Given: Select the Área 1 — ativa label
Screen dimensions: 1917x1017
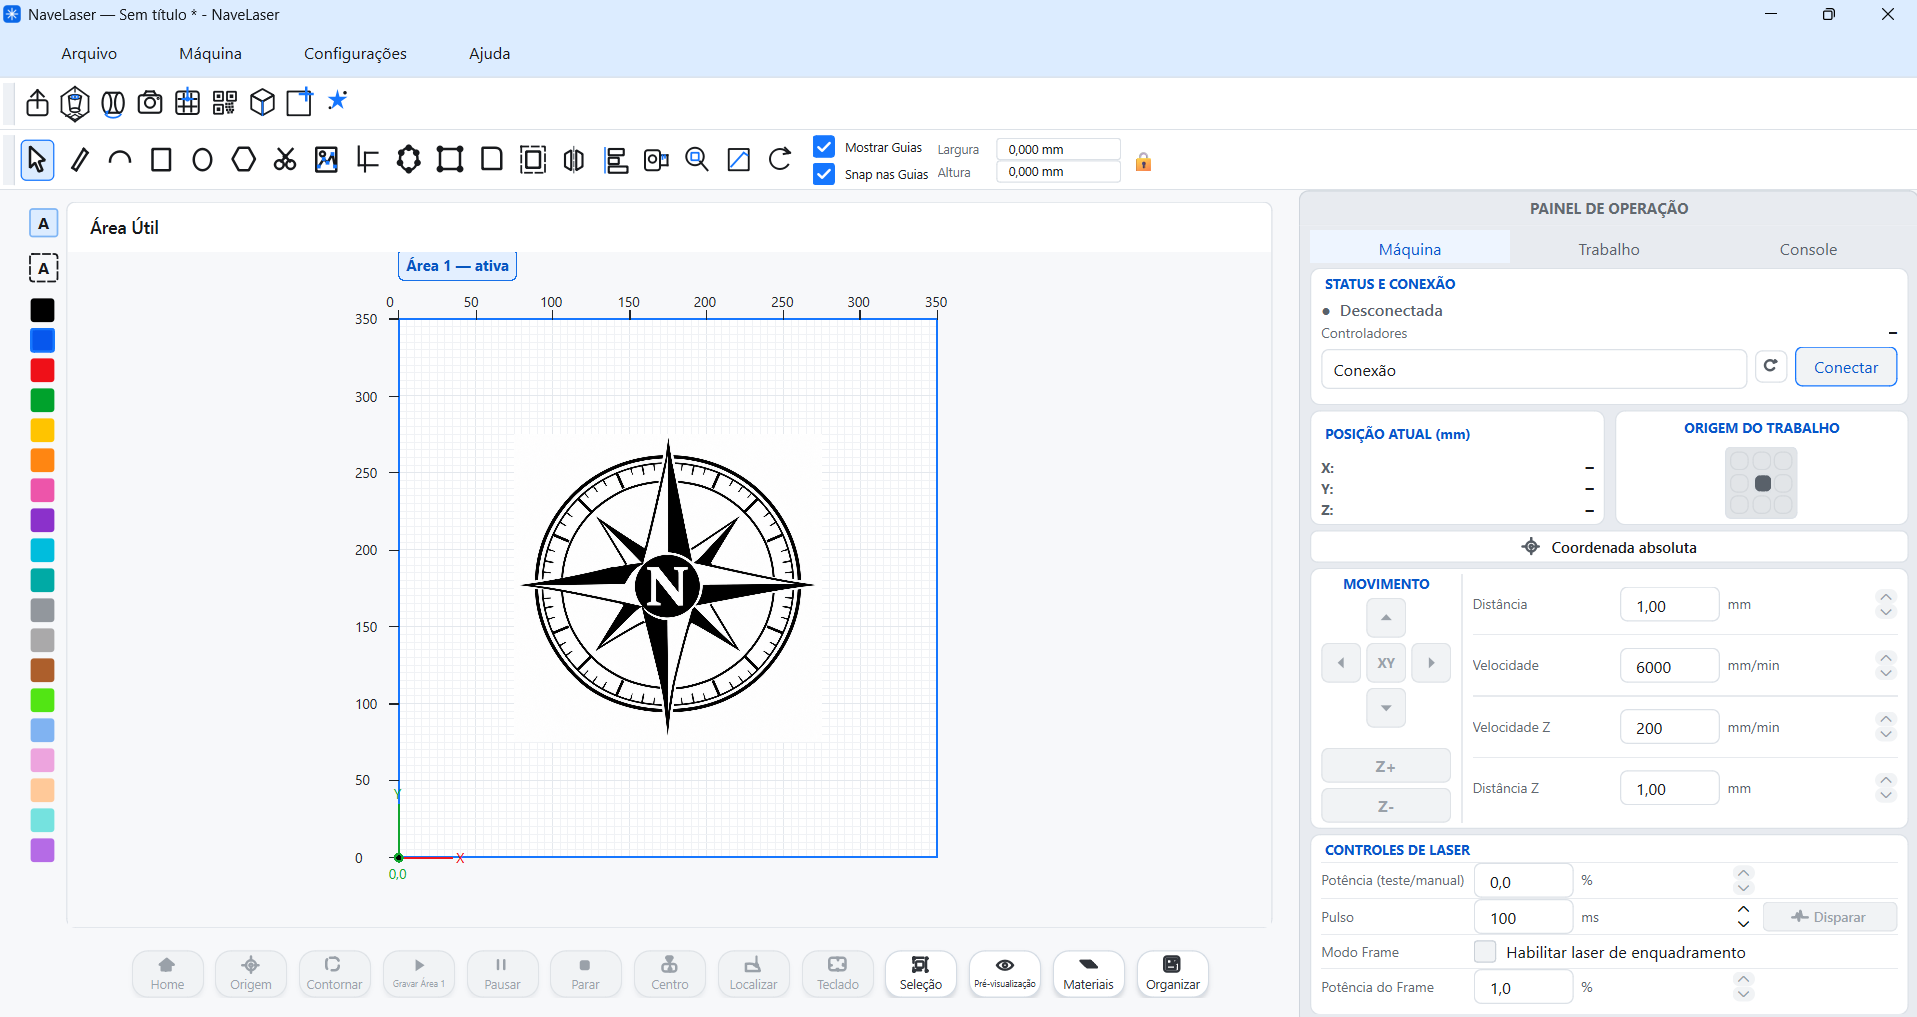Looking at the screenshot, I should click(x=457, y=266).
